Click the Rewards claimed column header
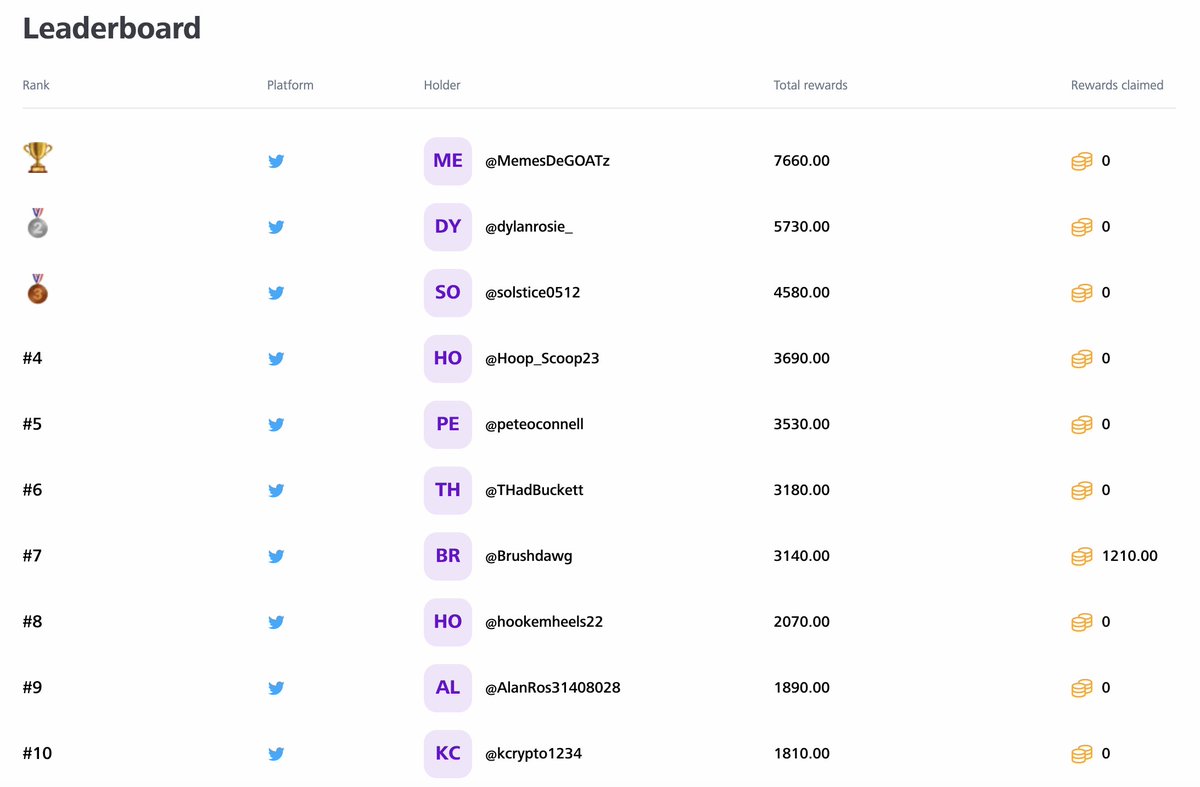This screenshot has width=1200, height=787. (1117, 85)
